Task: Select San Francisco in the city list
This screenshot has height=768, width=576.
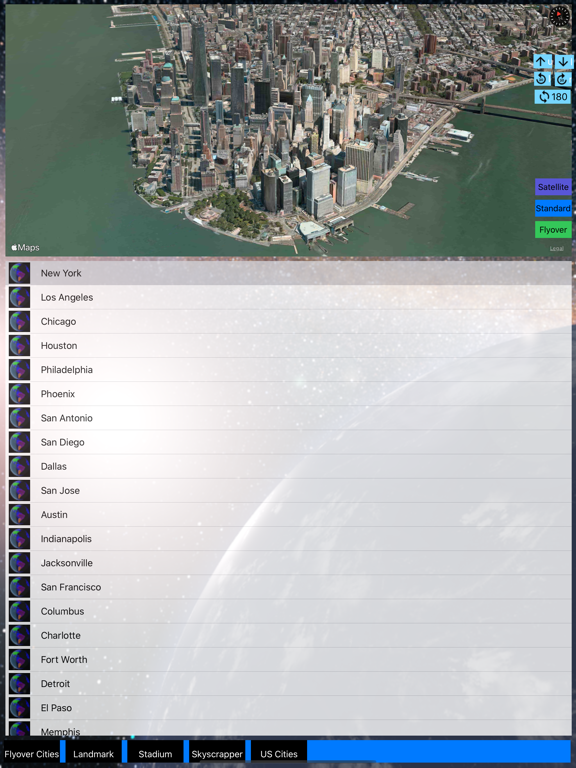Action: coord(289,587)
